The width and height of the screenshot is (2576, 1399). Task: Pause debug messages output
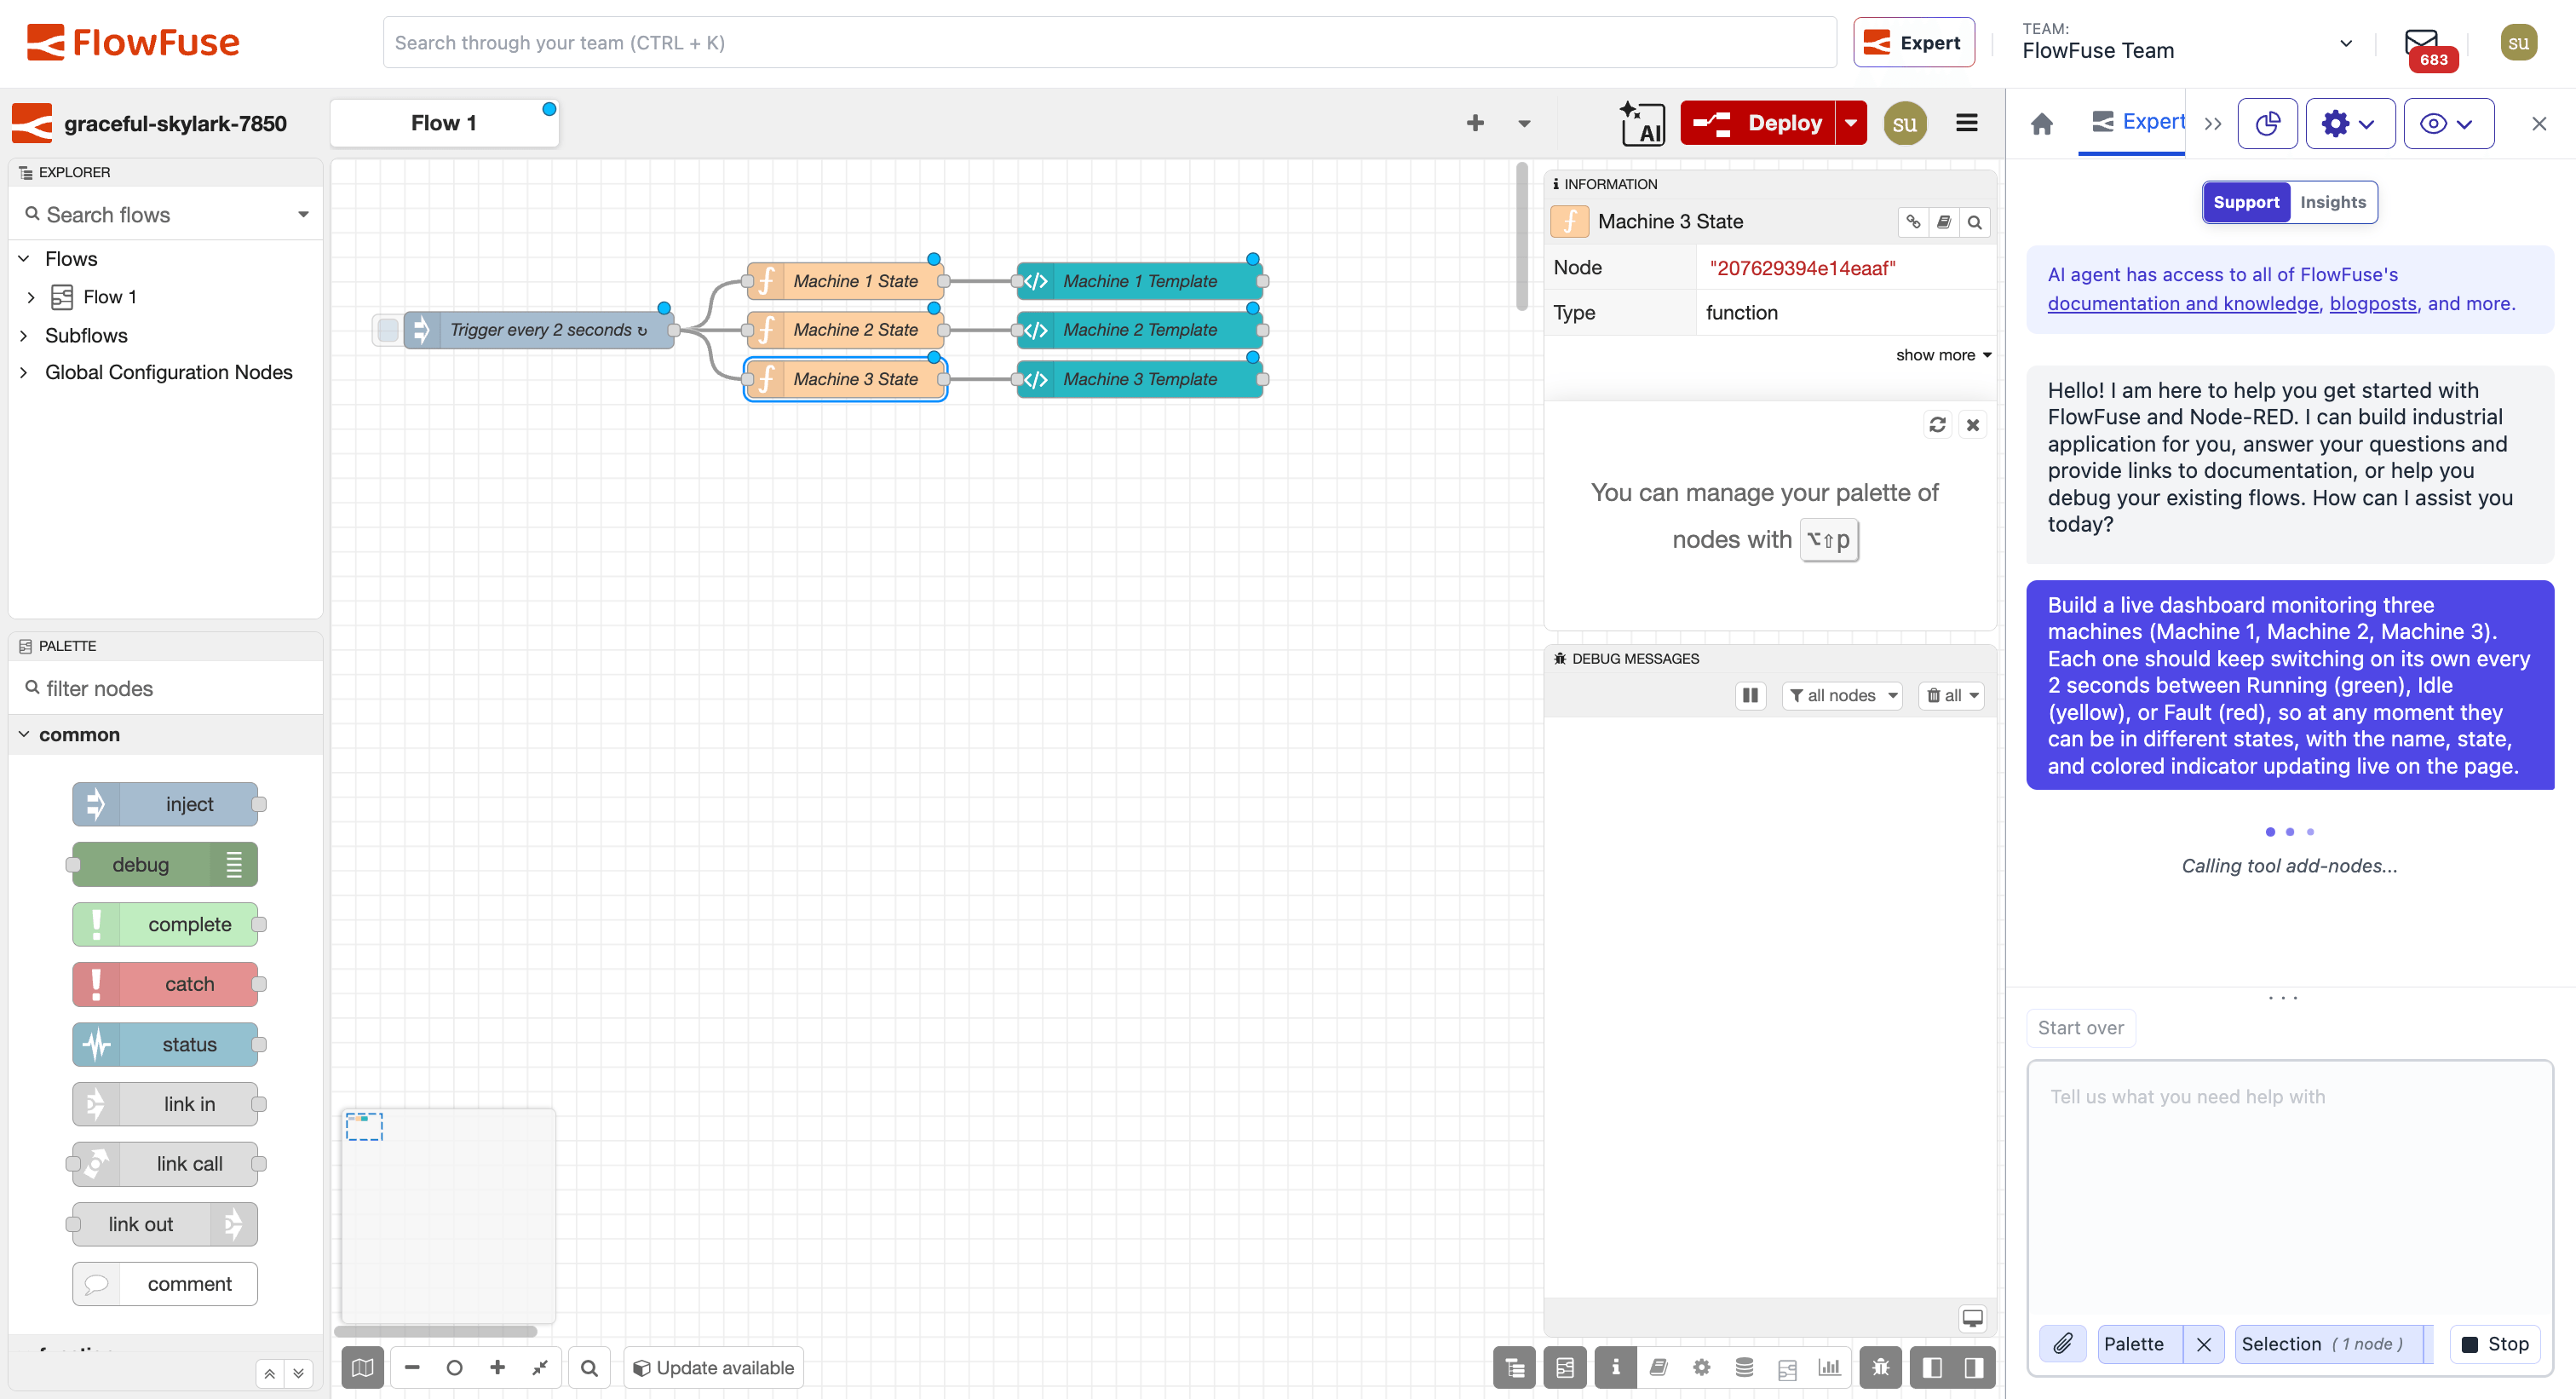(1750, 695)
